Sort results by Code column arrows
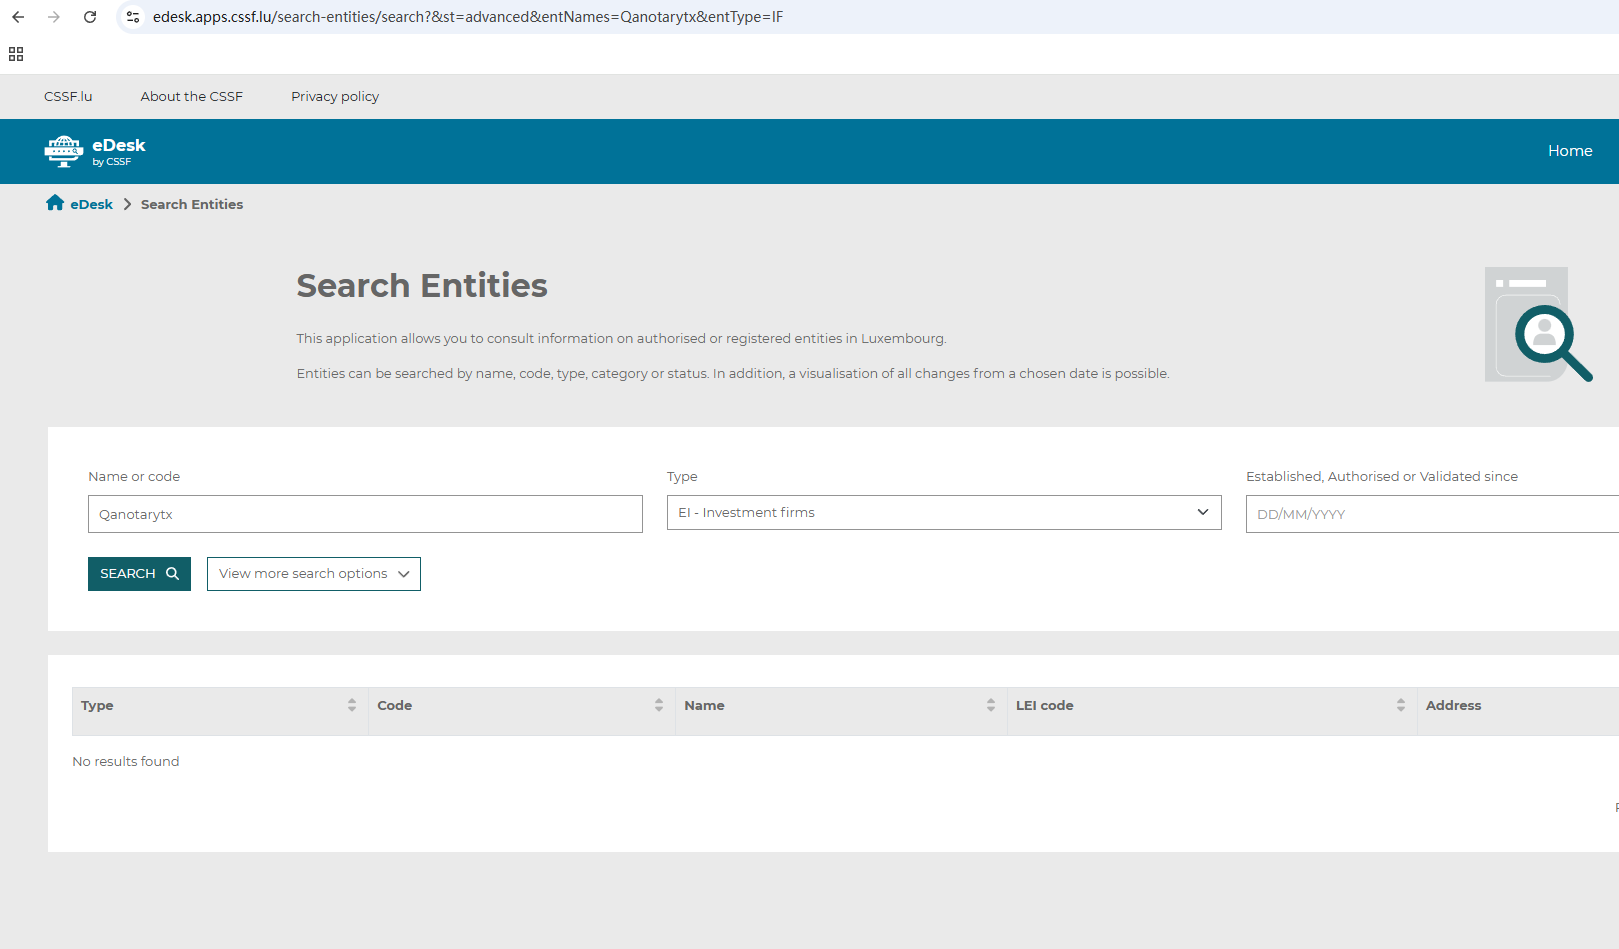 pyautogui.click(x=659, y=705)
